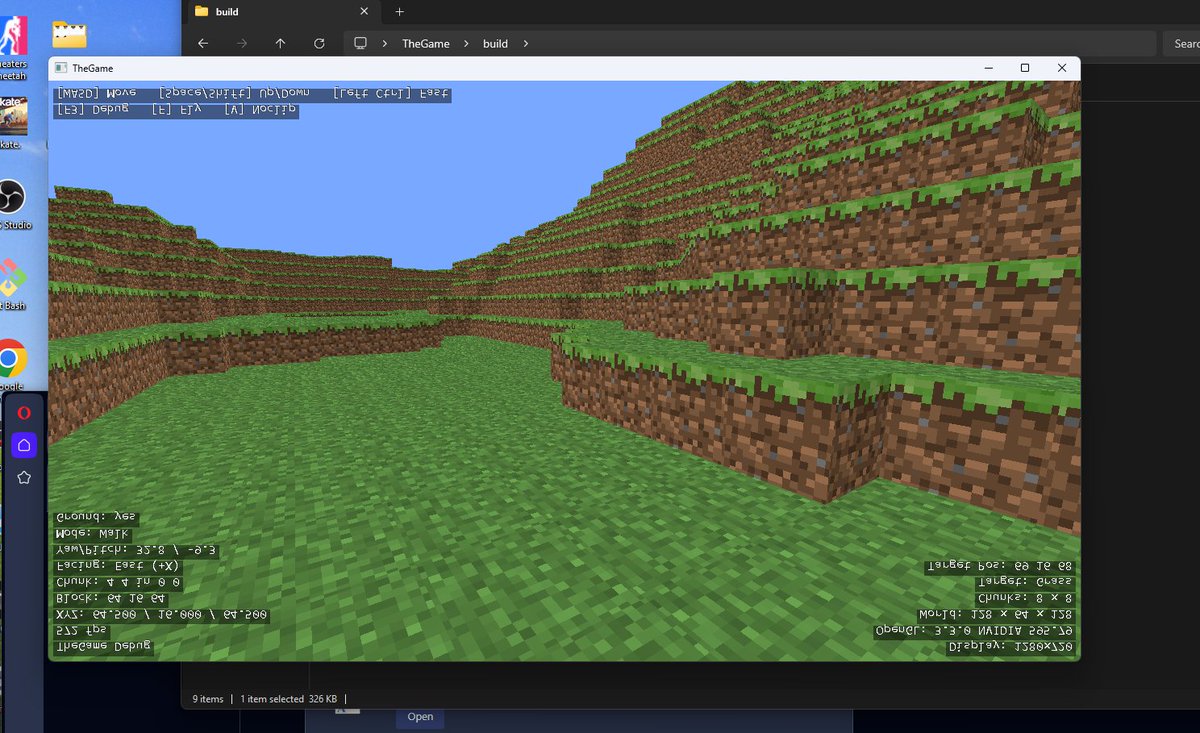Select the build tab in File Explorer

282,12
